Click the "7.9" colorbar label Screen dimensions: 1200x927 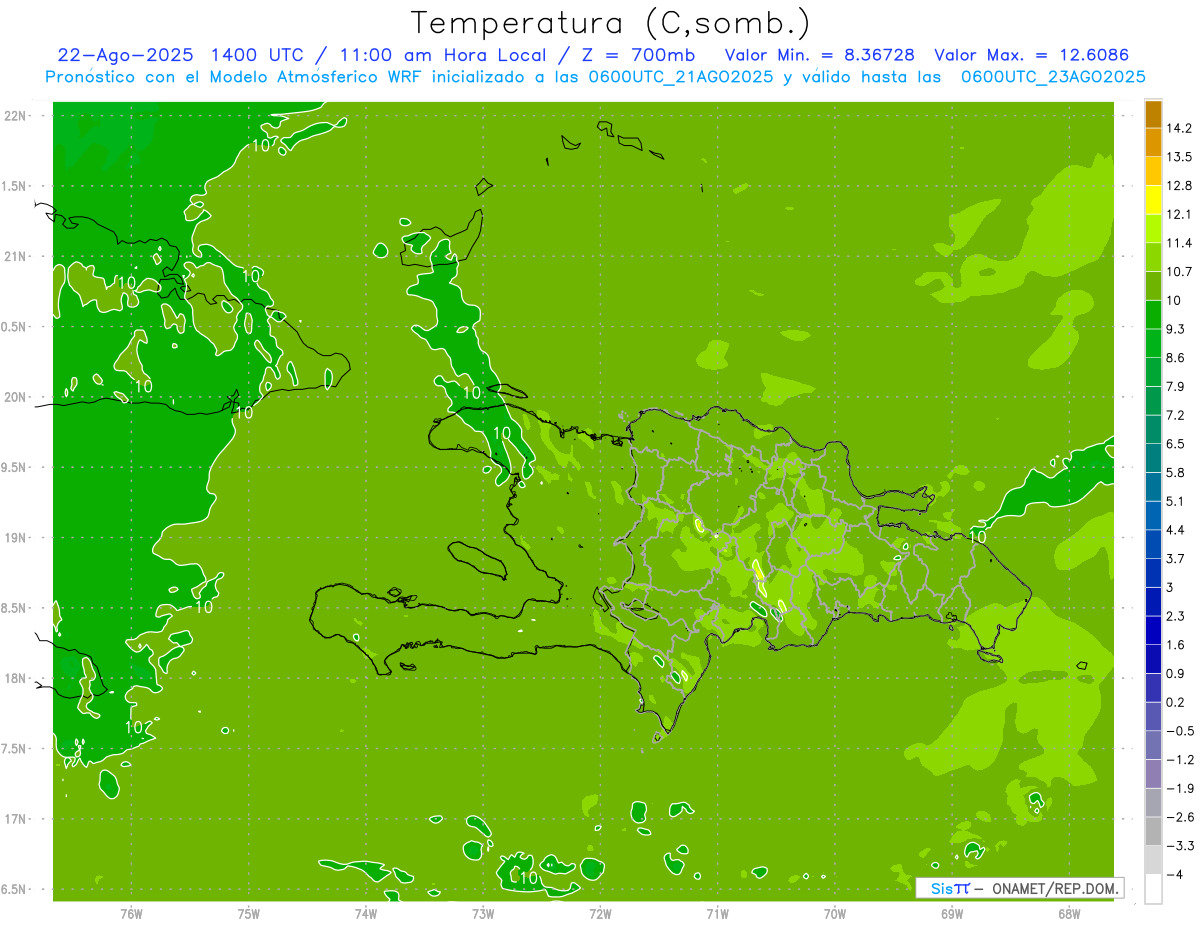click(1176, 386)
